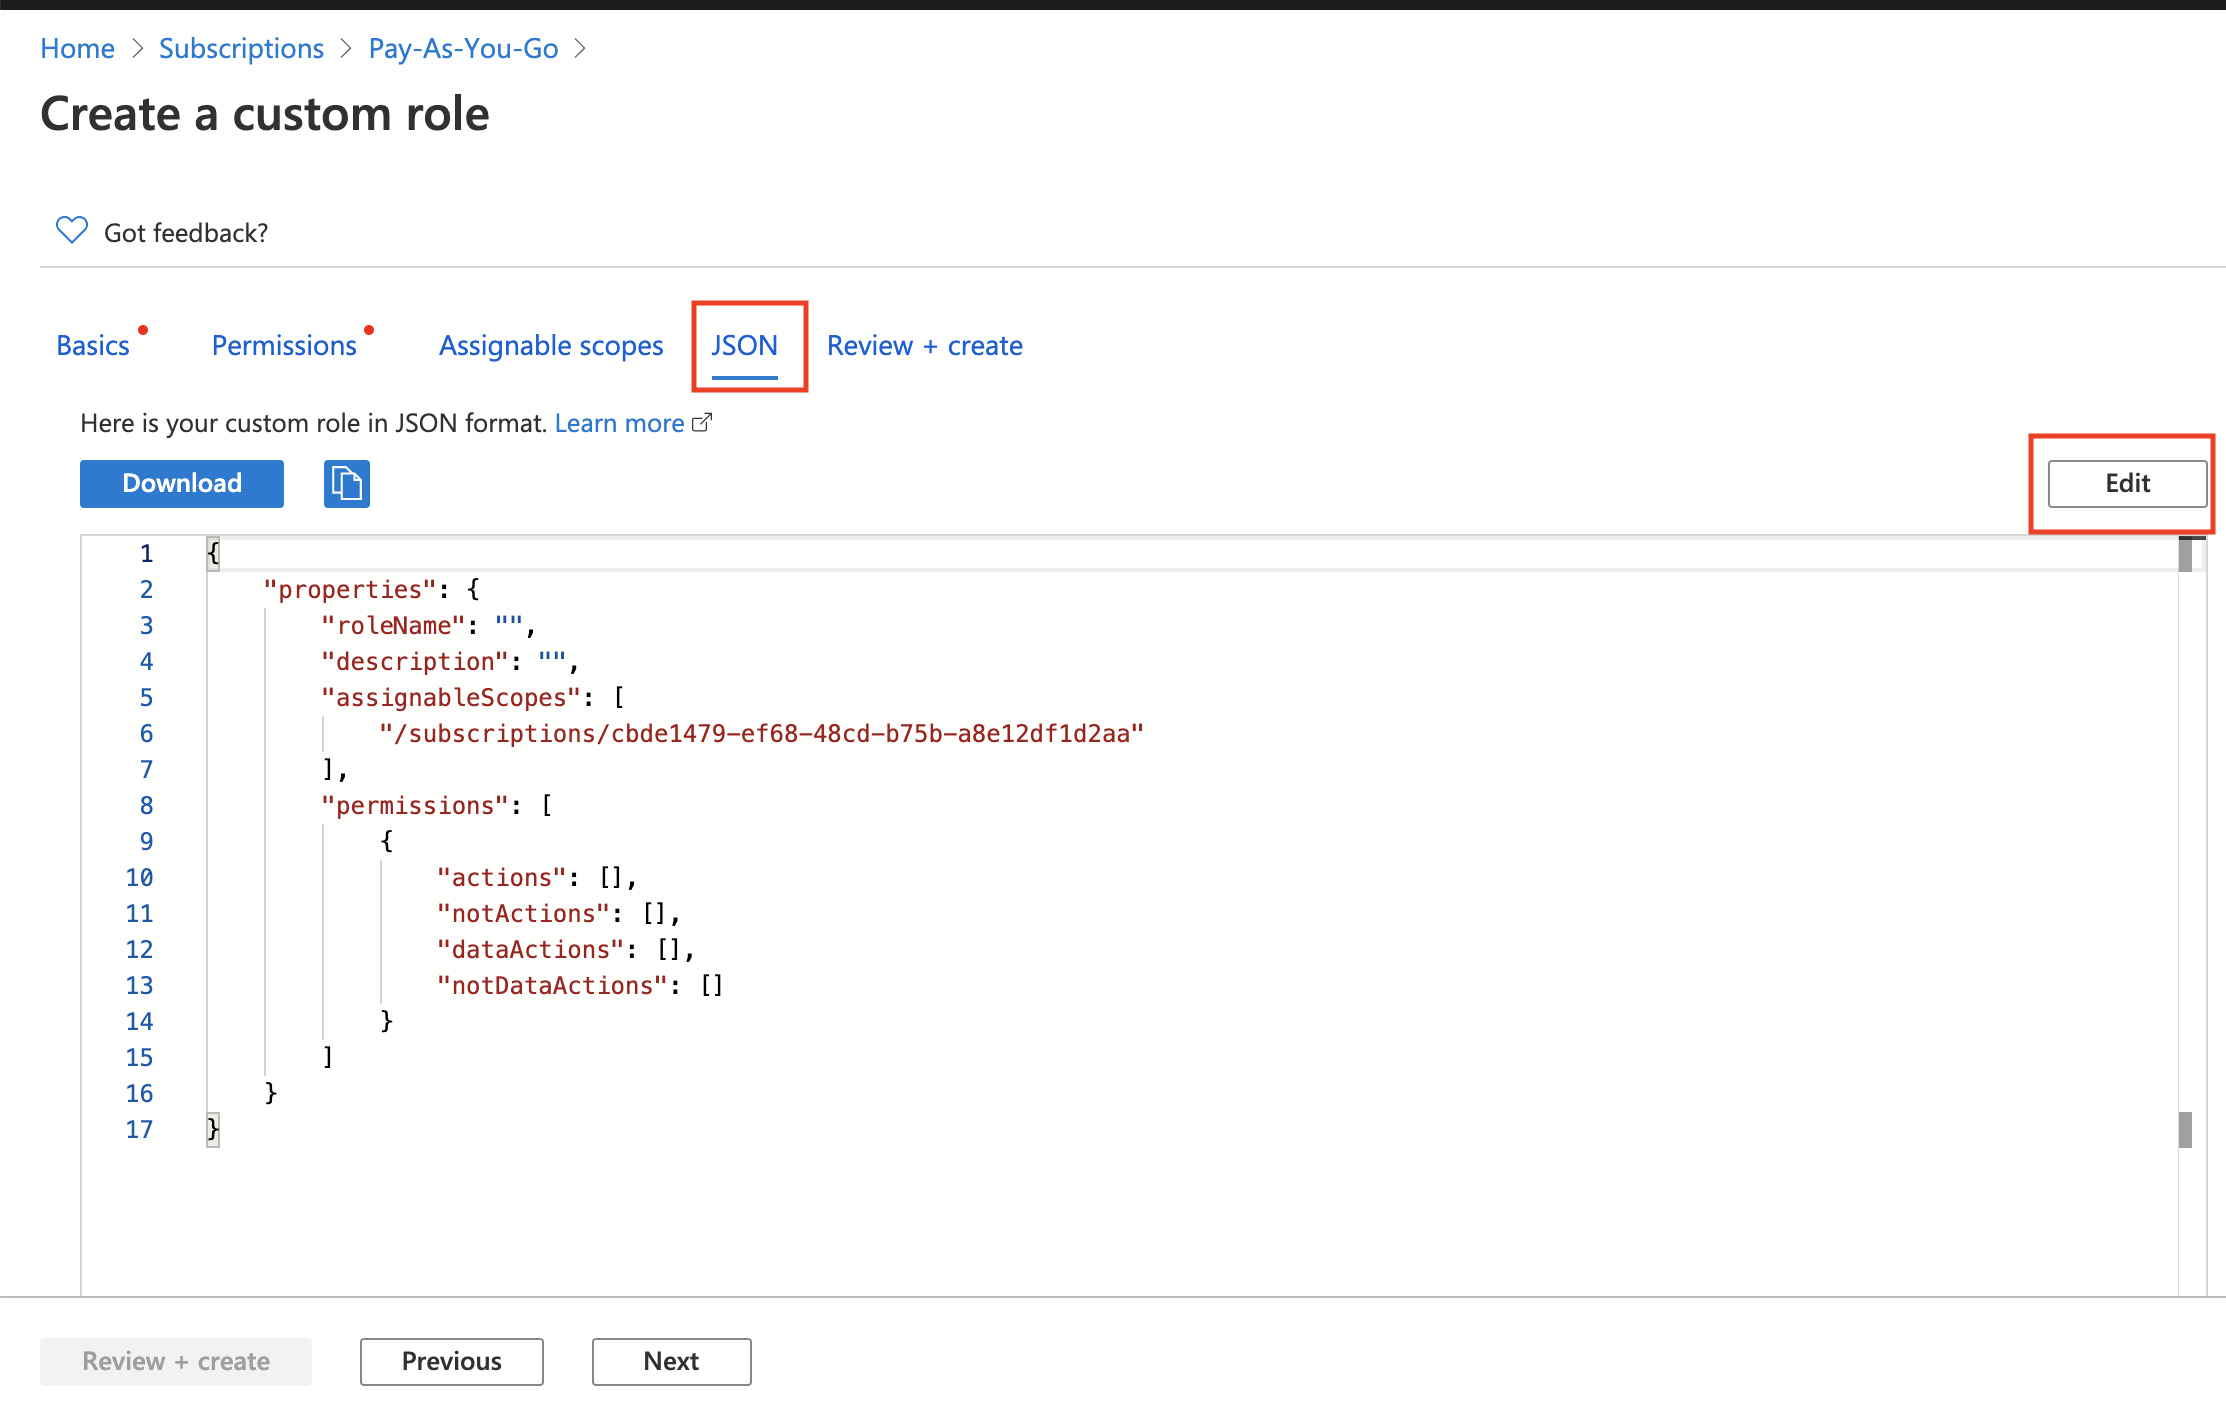Screen dimensions: 2226x1404
Task: Switch to the Review + create tab
Action: (x=924, y=345)
